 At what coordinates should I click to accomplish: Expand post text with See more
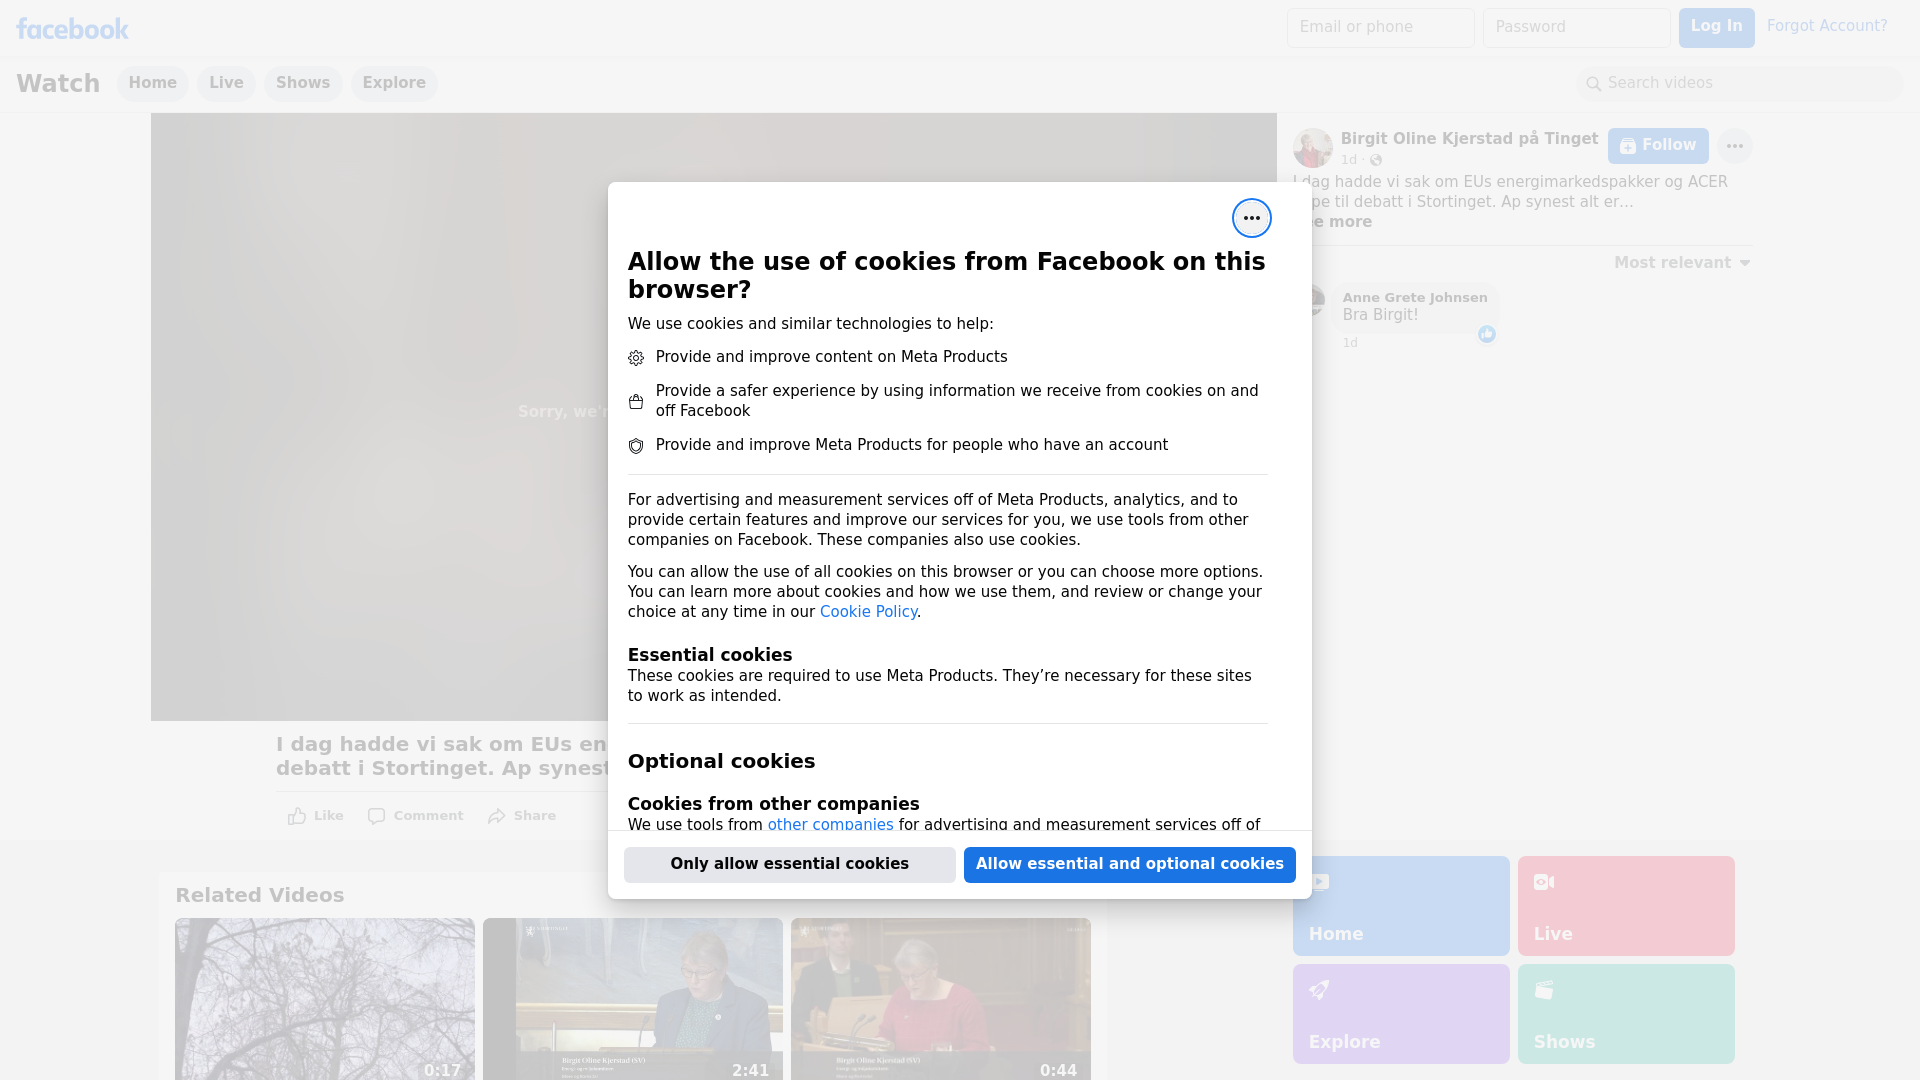[1340, 222]
